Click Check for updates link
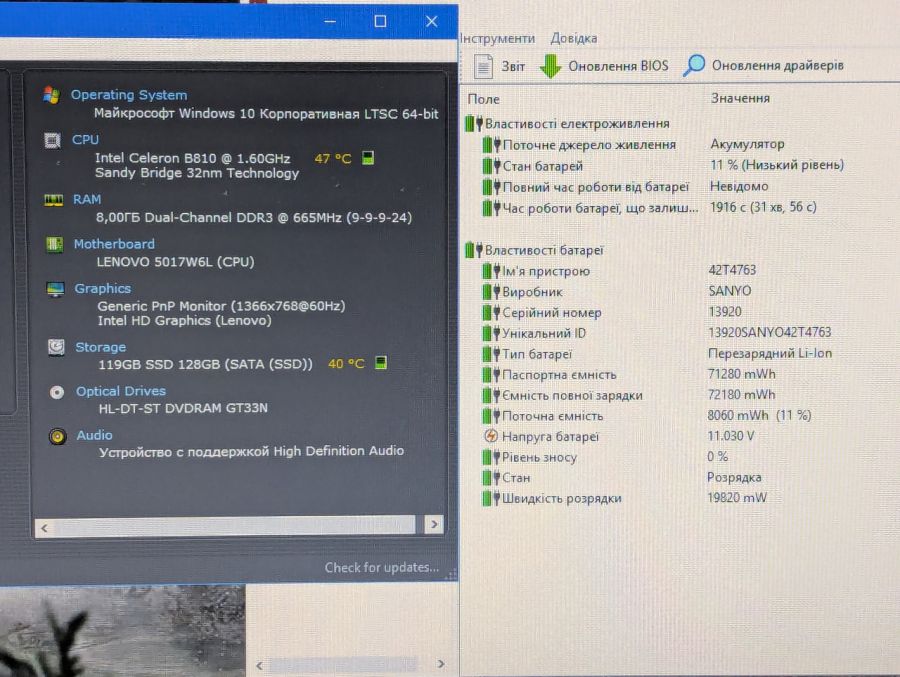900x677 pixels. (x=382, y=567)
